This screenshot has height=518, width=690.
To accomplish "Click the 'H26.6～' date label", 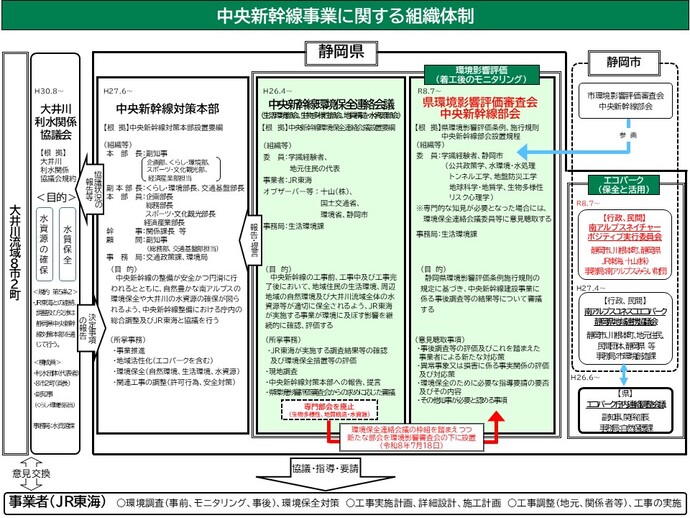I will (x=585, y=378).
